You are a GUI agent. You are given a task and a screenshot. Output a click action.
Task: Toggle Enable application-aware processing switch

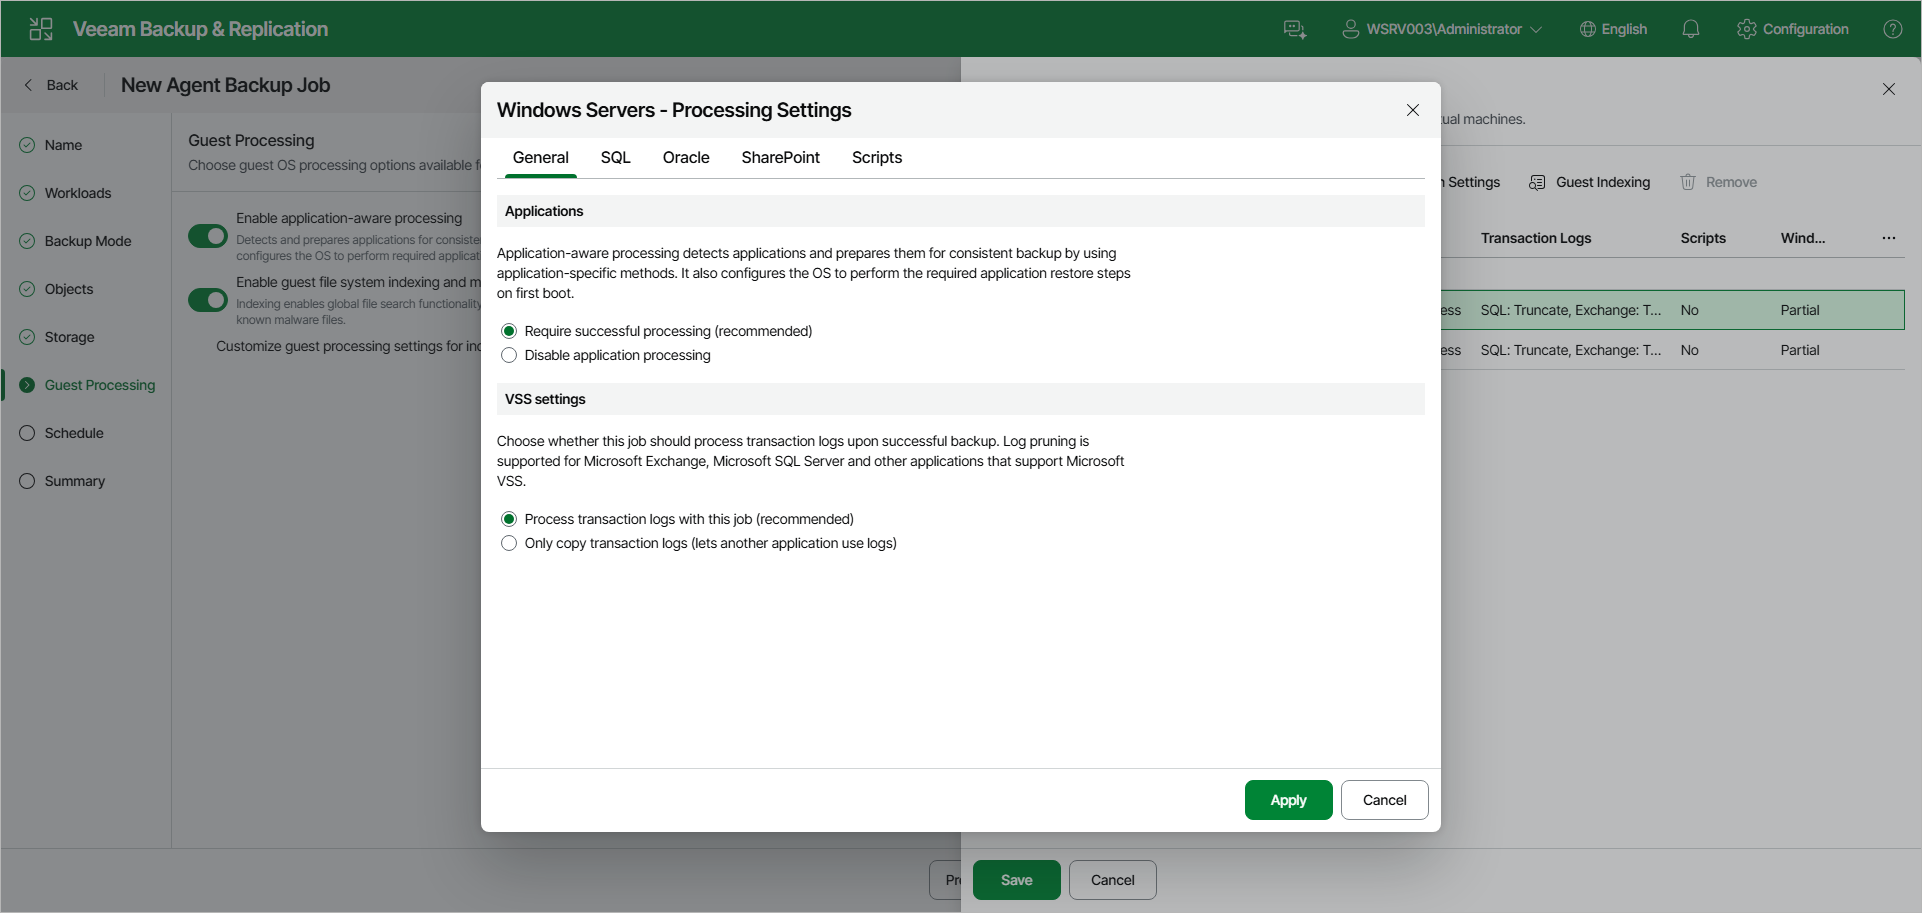click(x=208, y=236)
